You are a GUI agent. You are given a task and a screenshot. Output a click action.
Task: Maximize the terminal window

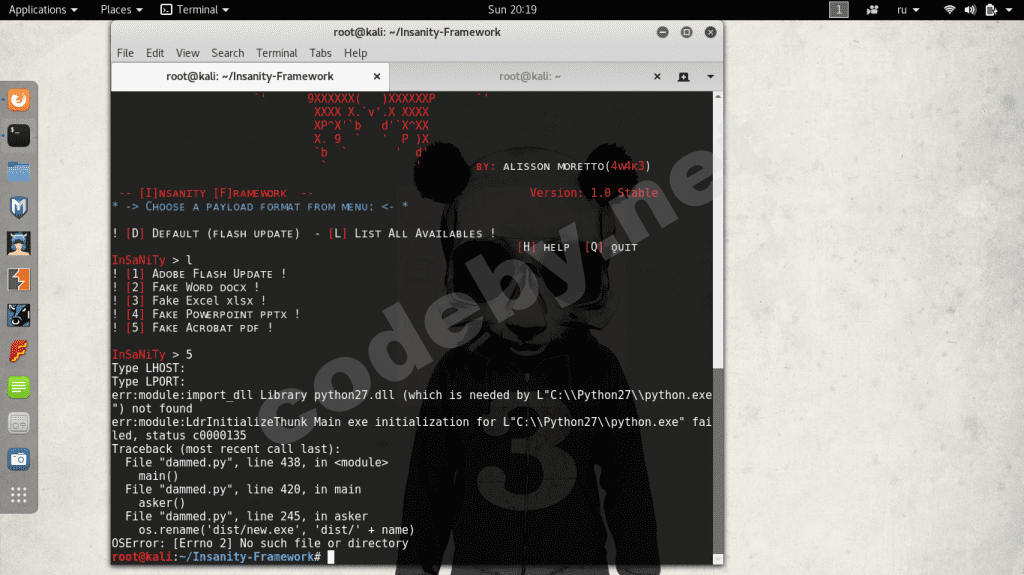(686, 32)
